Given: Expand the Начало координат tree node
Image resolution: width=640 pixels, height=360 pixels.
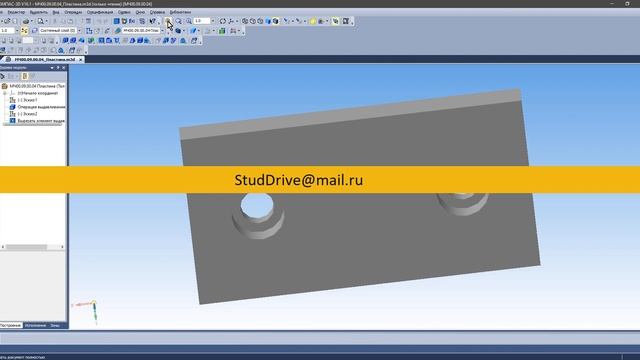Looking at the screenshot, I should point(5,93).
